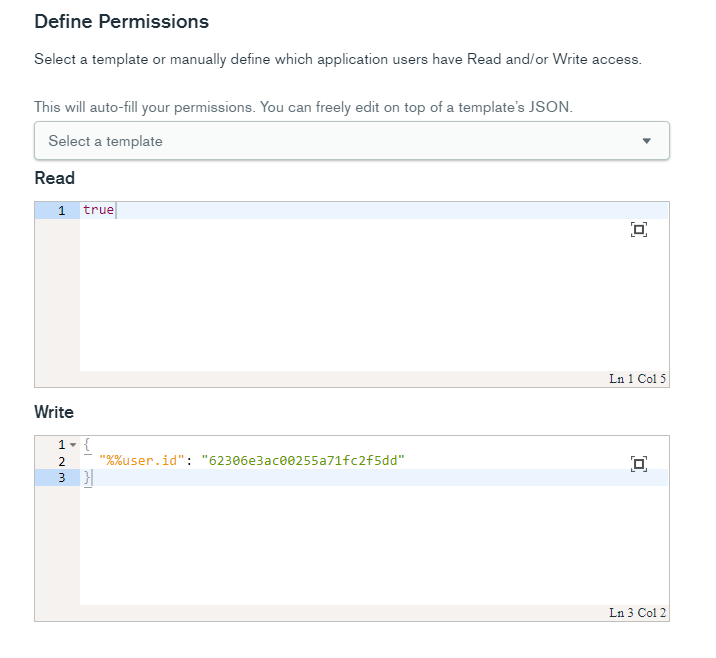Select line number 2 in Write gutter
Image resolution: width=716 pixels, height=658 pixels.
pos(61,461)
